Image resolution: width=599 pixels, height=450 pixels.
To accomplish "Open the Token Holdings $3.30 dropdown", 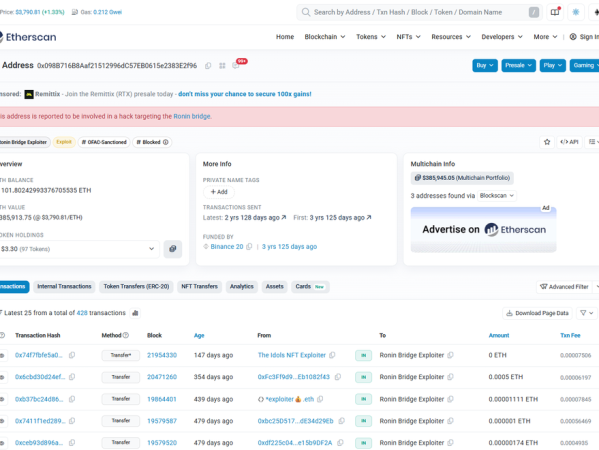I will pyautogui.click(x=79, y=249).
